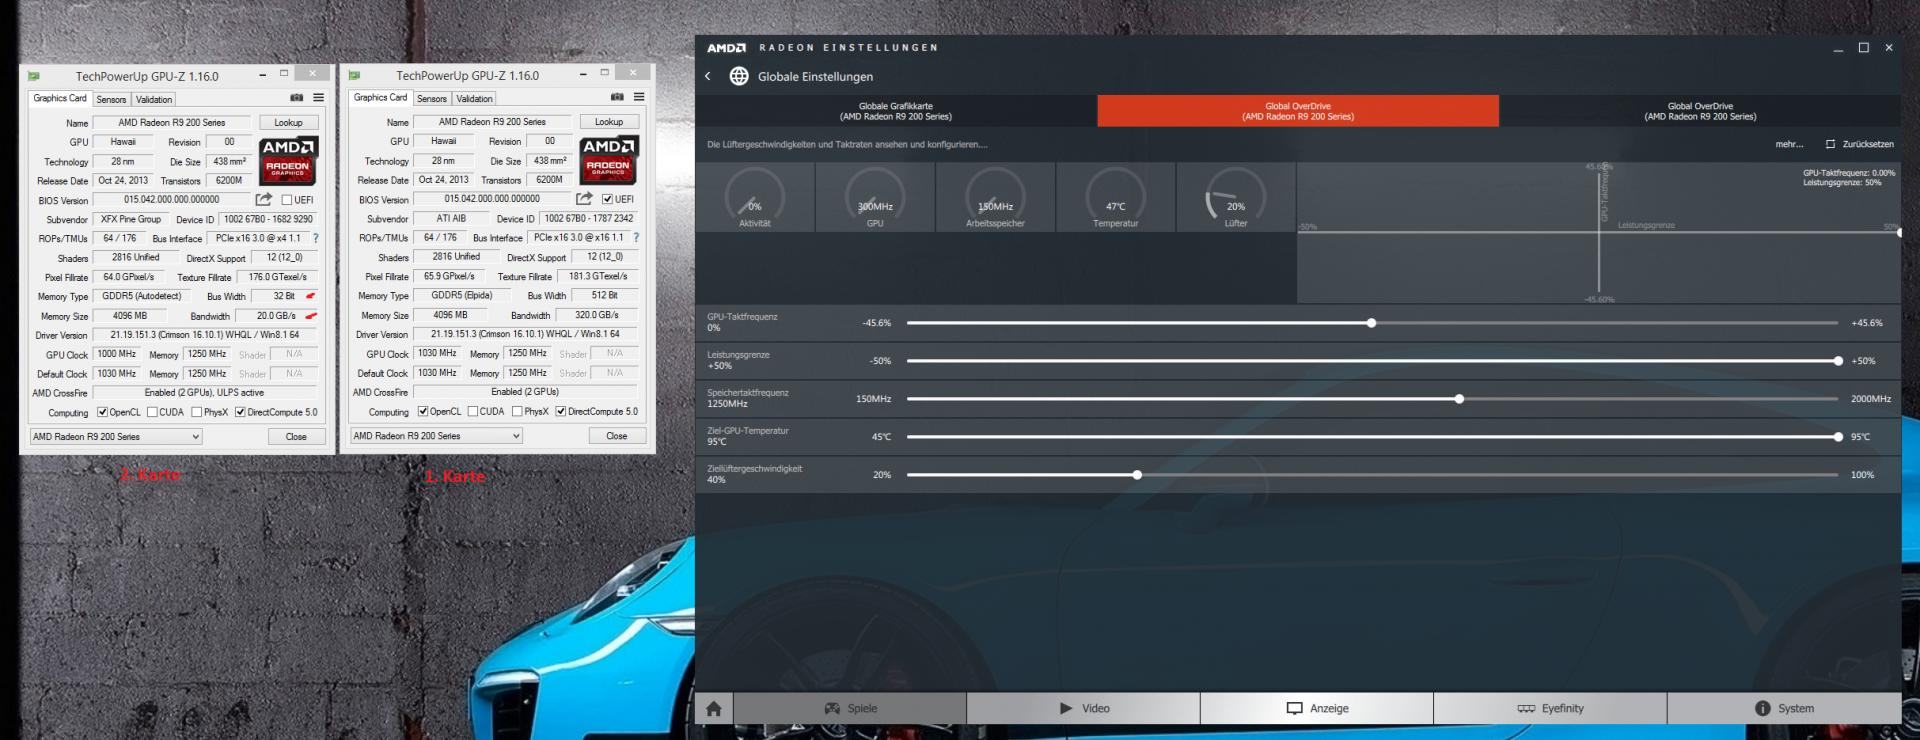Click Lookup button in XFX GPU-Z window
Image resolution: width=1920 pixels, height=740 pixels.
tap(289, 122)
